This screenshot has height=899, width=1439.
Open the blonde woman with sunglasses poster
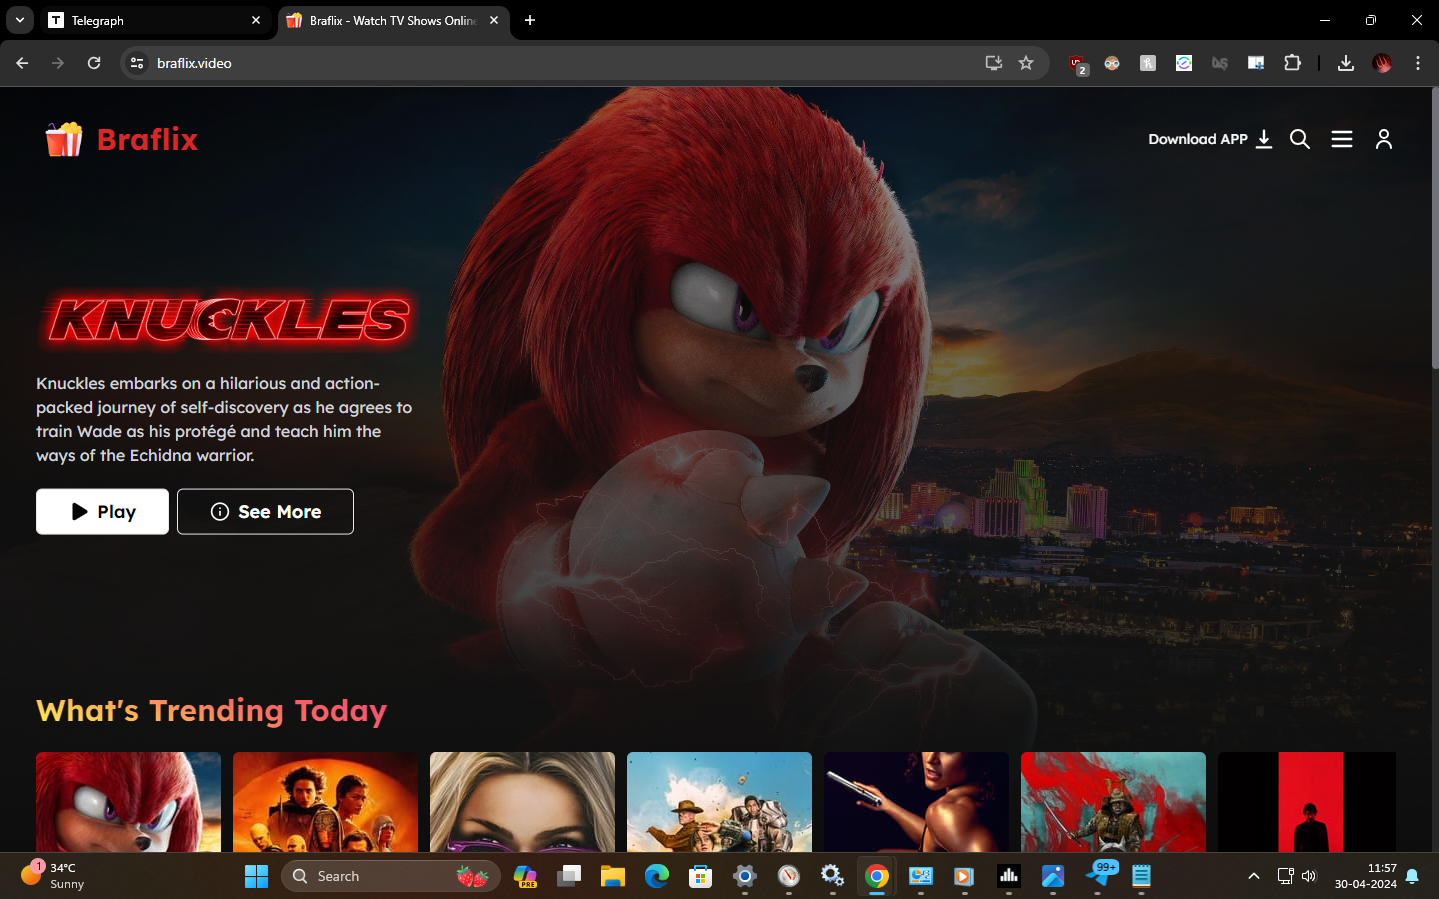(x=522, y=802)
